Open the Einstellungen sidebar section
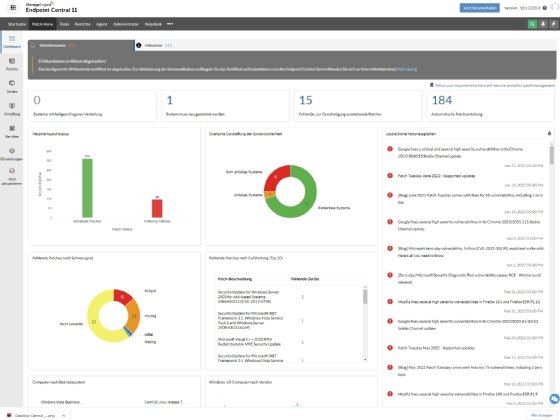This screenshot has width=560, height=420. [12, 154]
